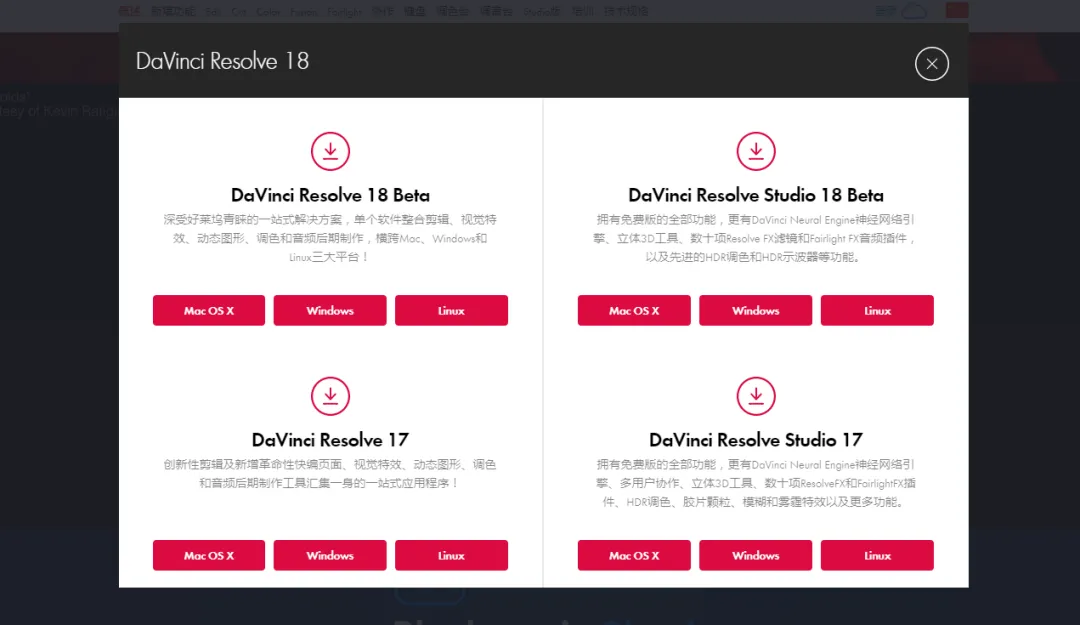
Task: Click the 'DaVinci Resolve 18 Beta' heading
Action: [330, 195]
